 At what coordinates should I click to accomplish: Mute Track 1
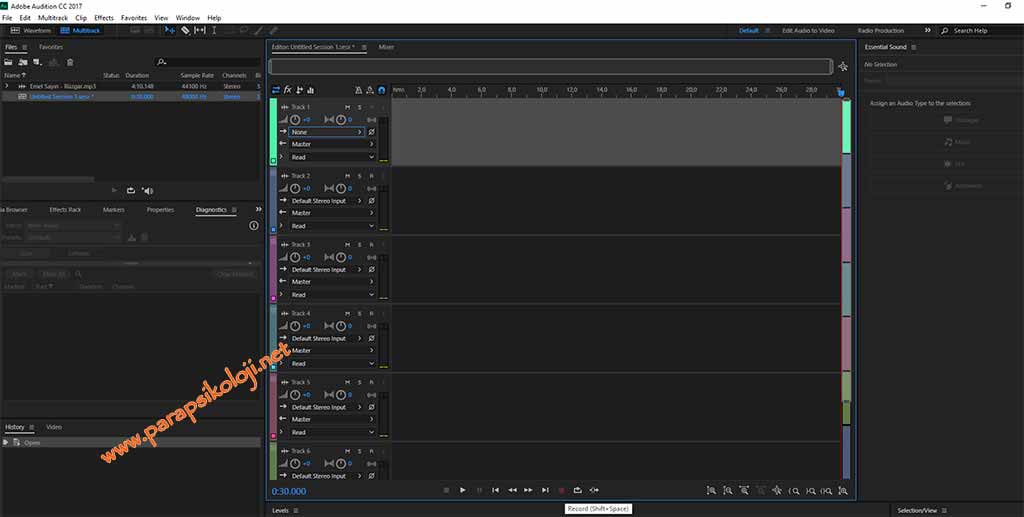pos(347,107)
